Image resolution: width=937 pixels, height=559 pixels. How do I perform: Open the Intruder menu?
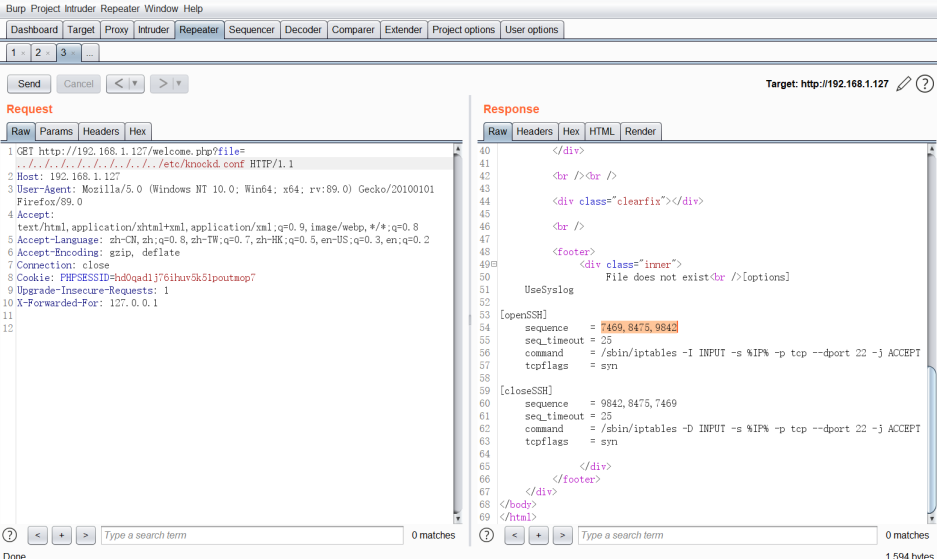tap(80, 8)
